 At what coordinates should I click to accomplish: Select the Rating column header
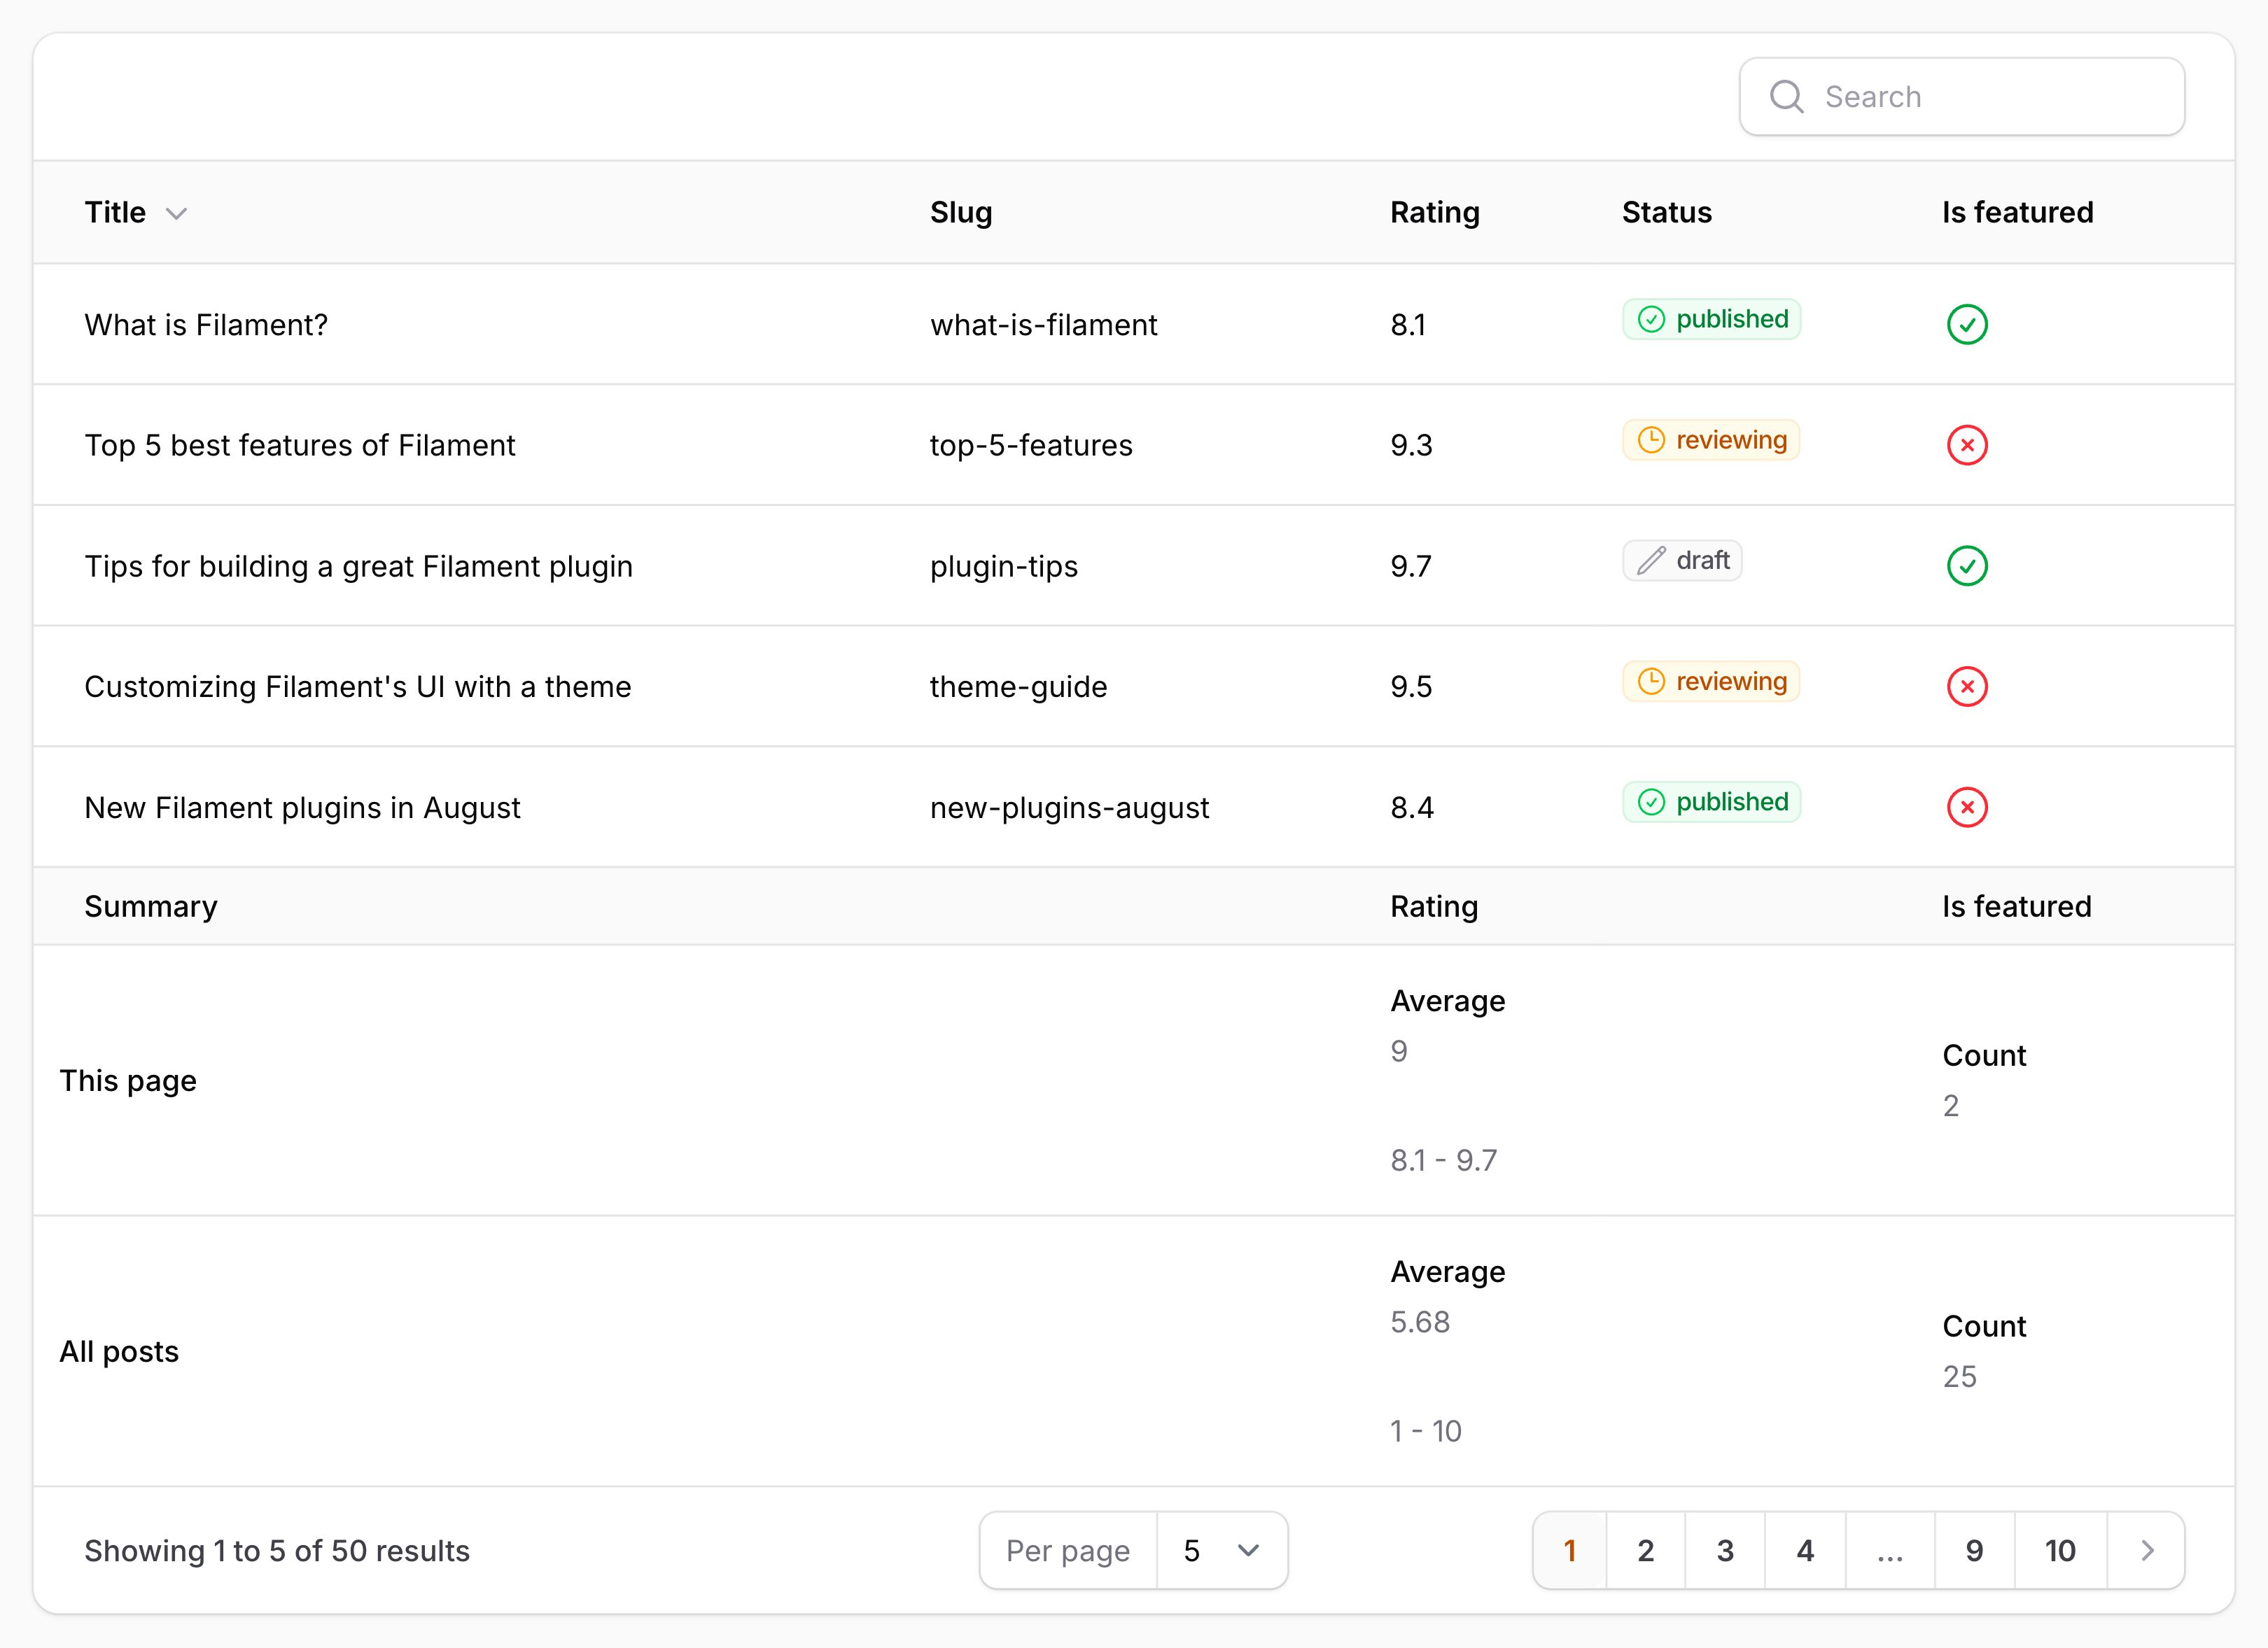tap(1435, 212)
